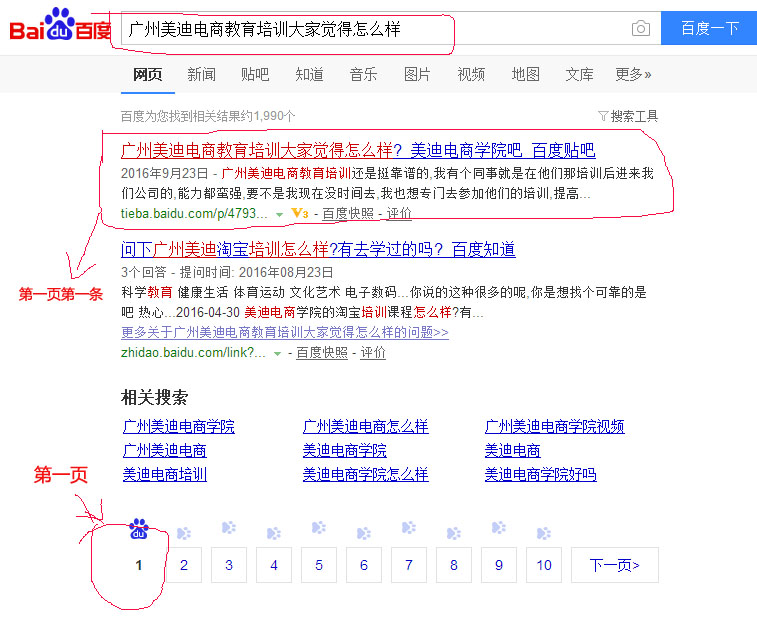This screenshot has width=757, height=623.
Task: Open the 知道 tab
Action: coord(309,74)
